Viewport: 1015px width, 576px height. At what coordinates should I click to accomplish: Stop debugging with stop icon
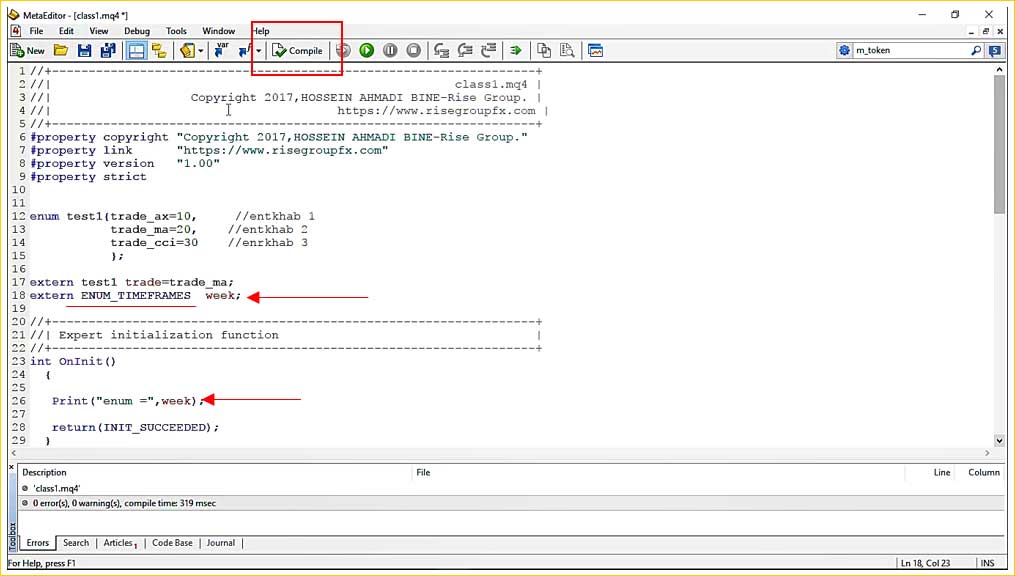click(413, 50)
